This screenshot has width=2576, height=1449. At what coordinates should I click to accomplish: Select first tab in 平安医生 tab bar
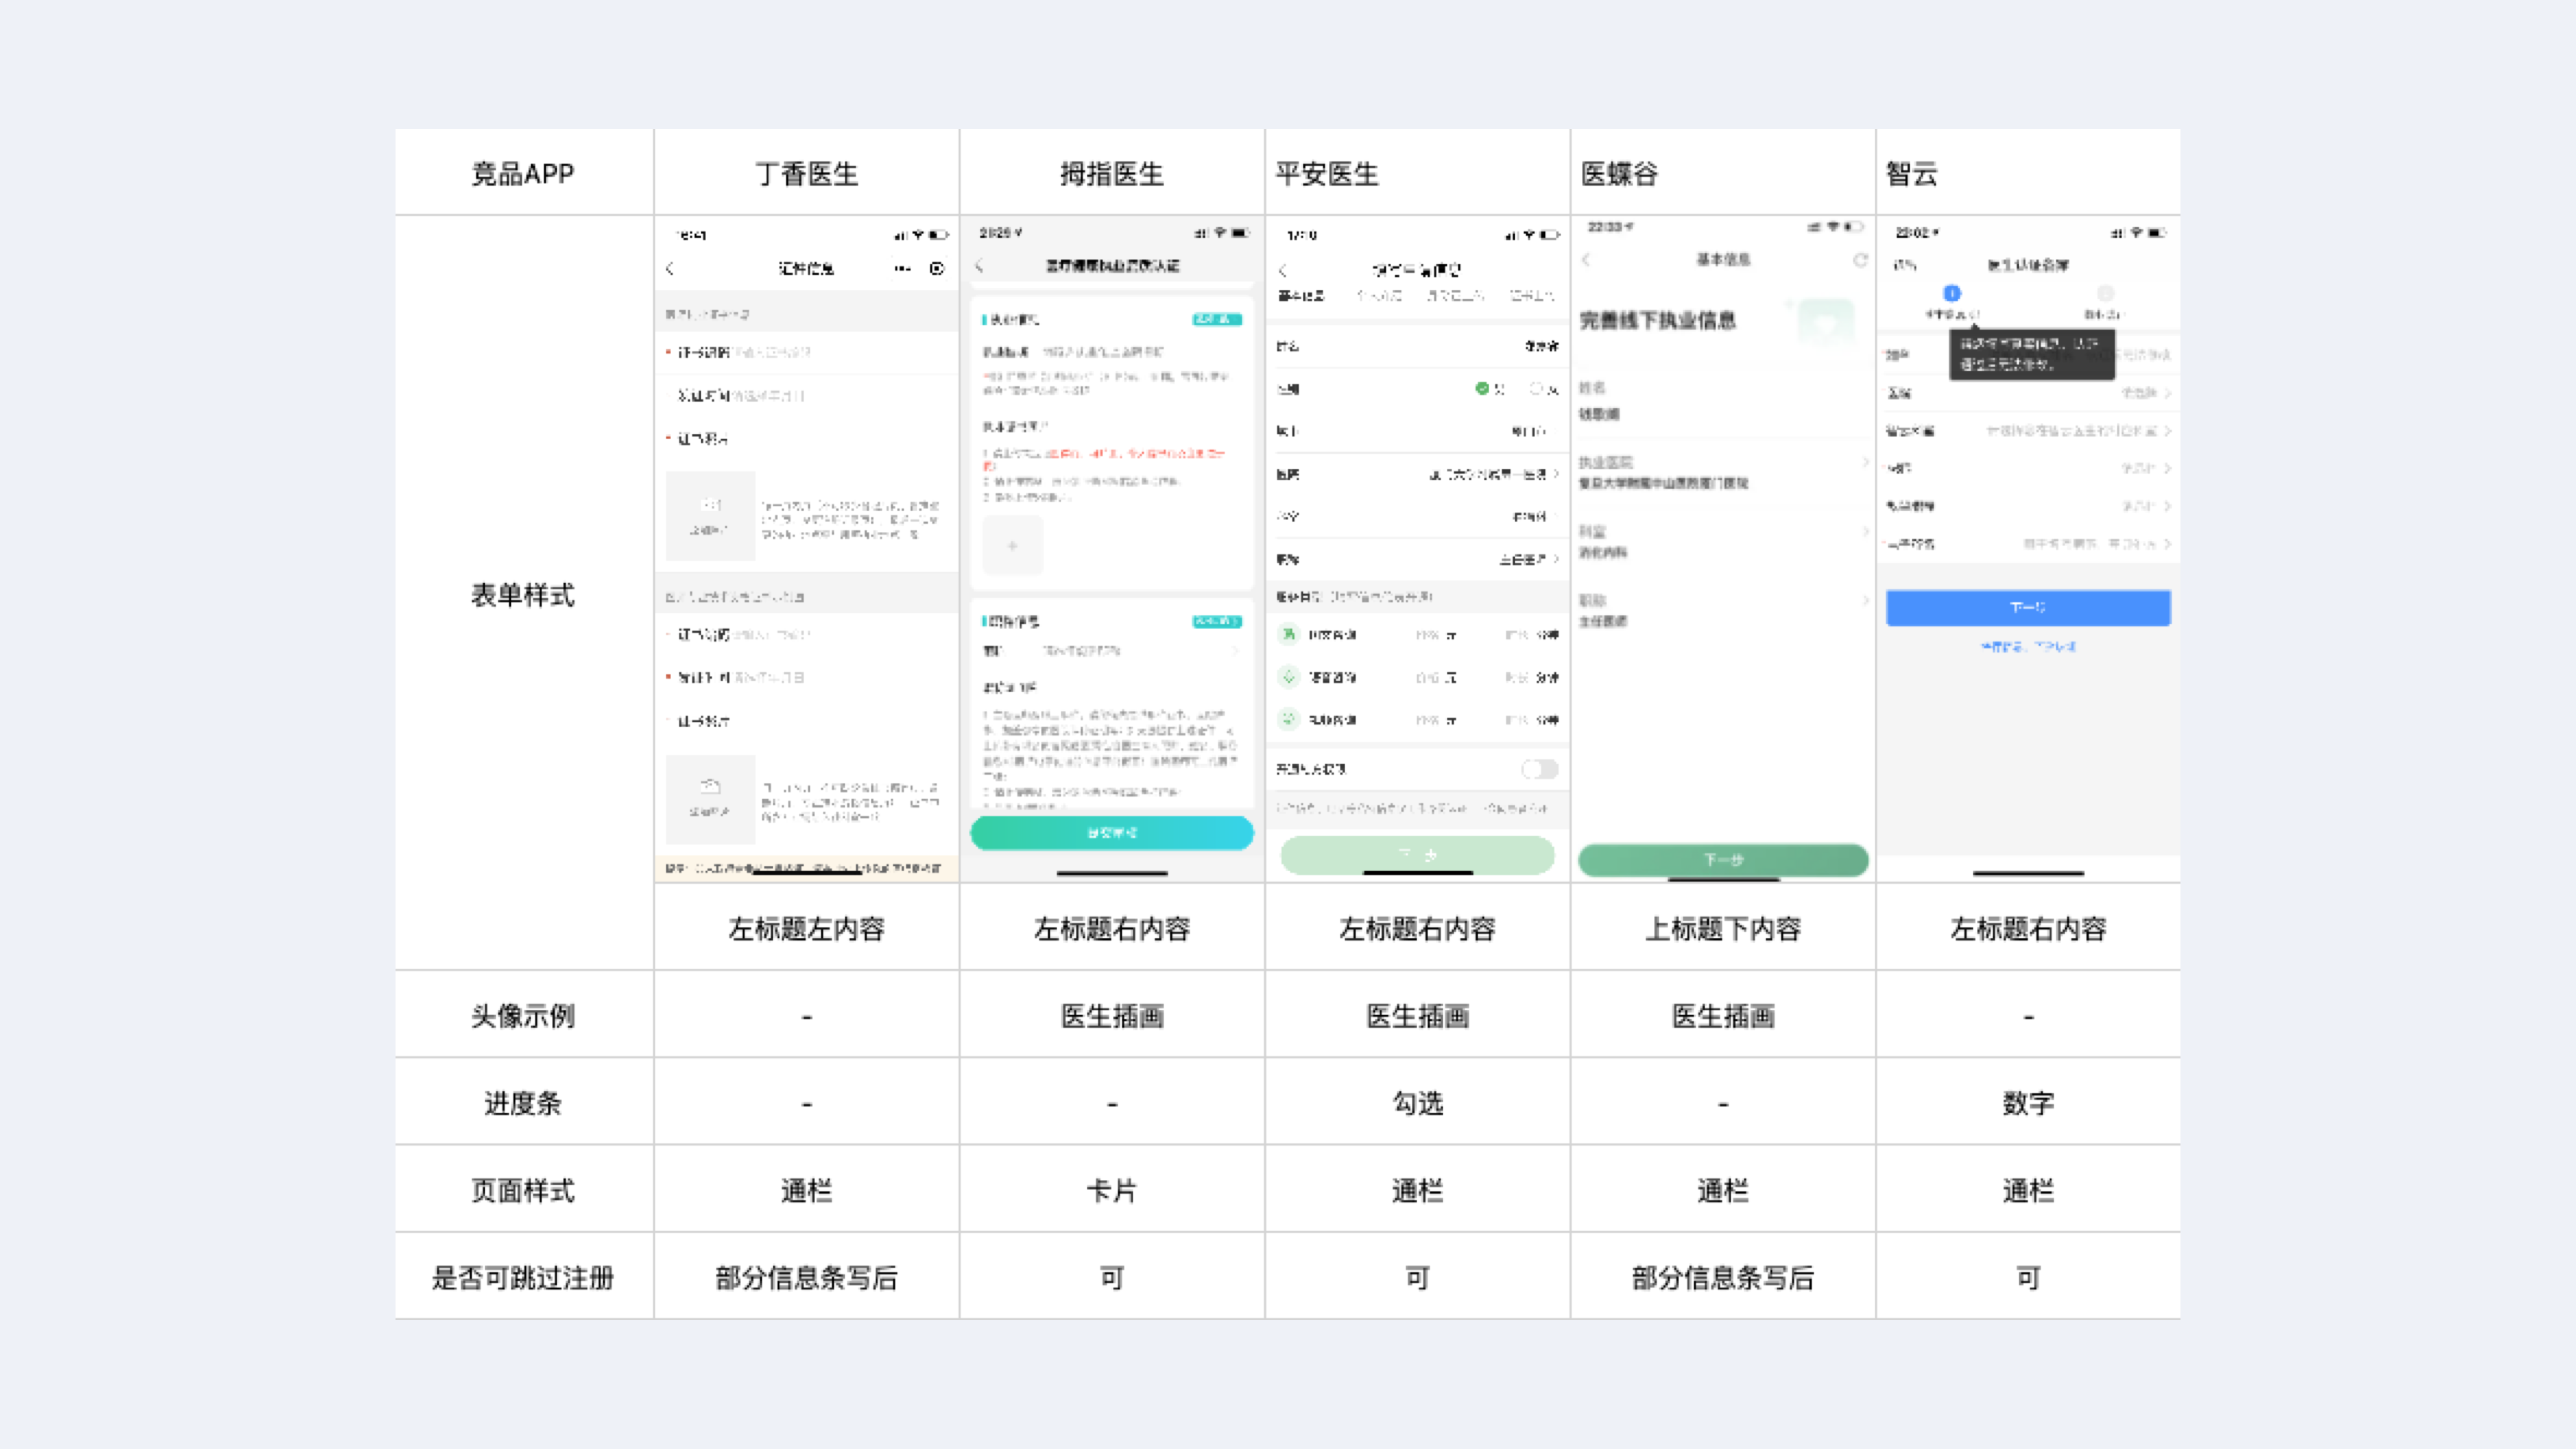(1301, 296)
